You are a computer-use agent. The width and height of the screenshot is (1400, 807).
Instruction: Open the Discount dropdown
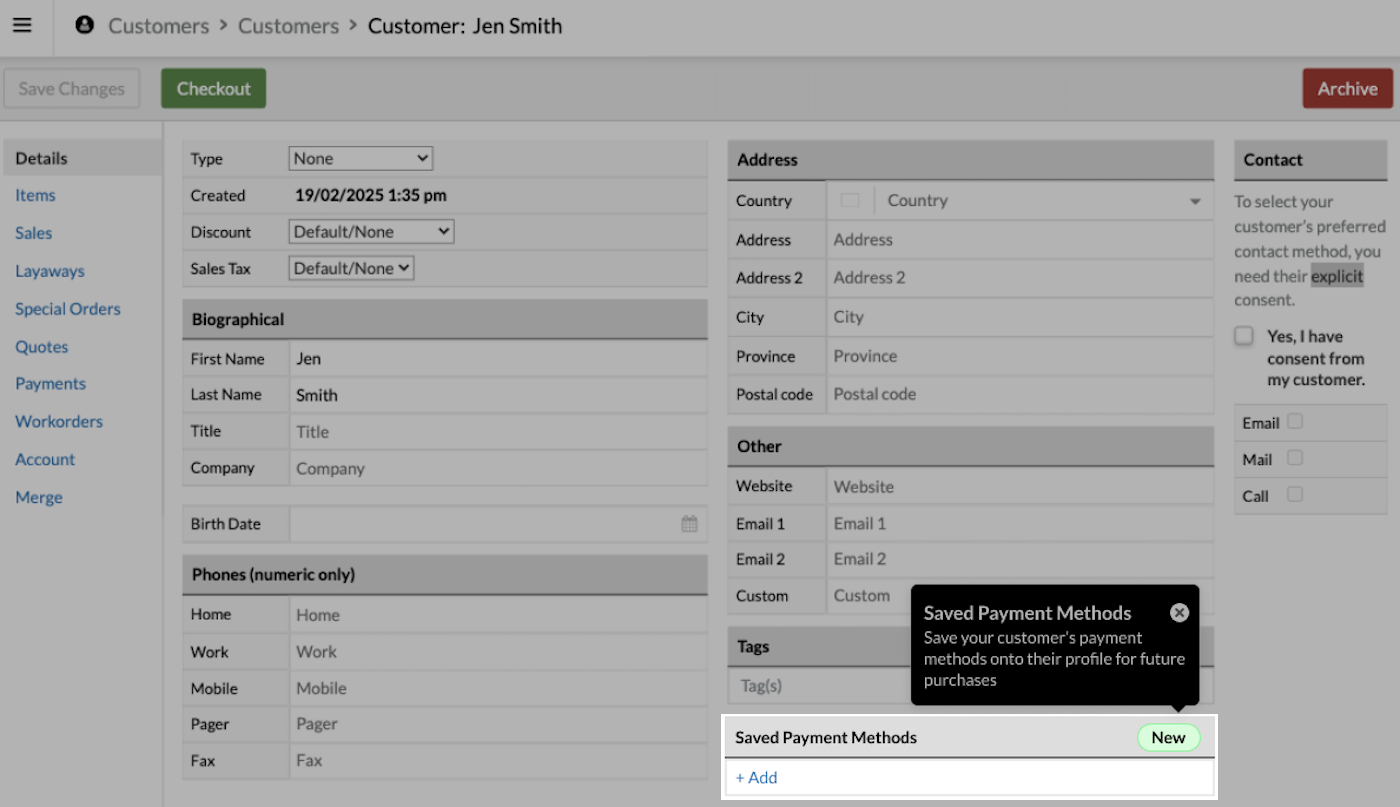click(371, 232)
